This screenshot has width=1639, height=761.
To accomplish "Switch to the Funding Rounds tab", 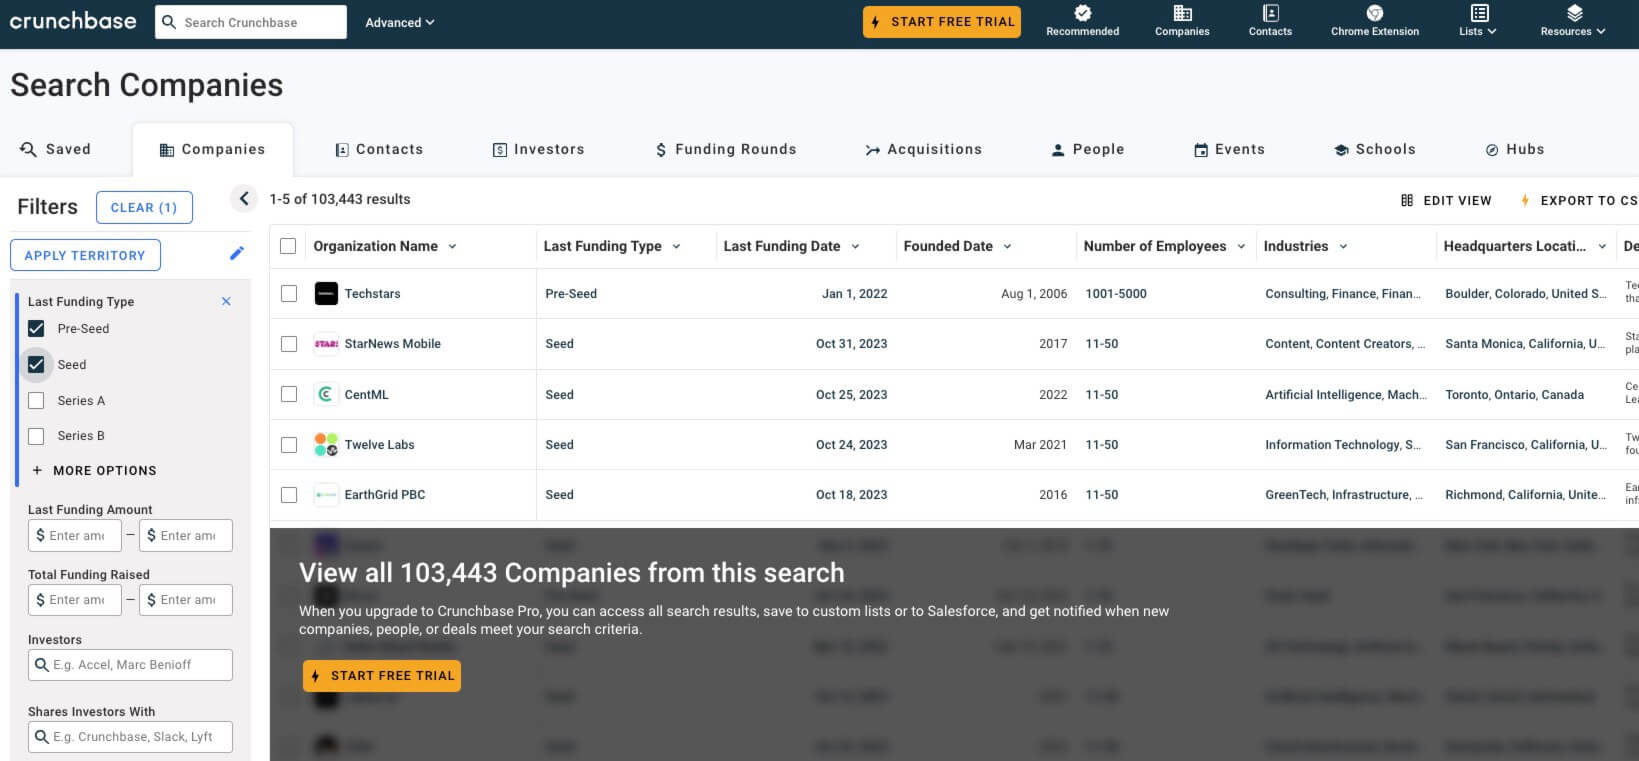I will [725, 149].
